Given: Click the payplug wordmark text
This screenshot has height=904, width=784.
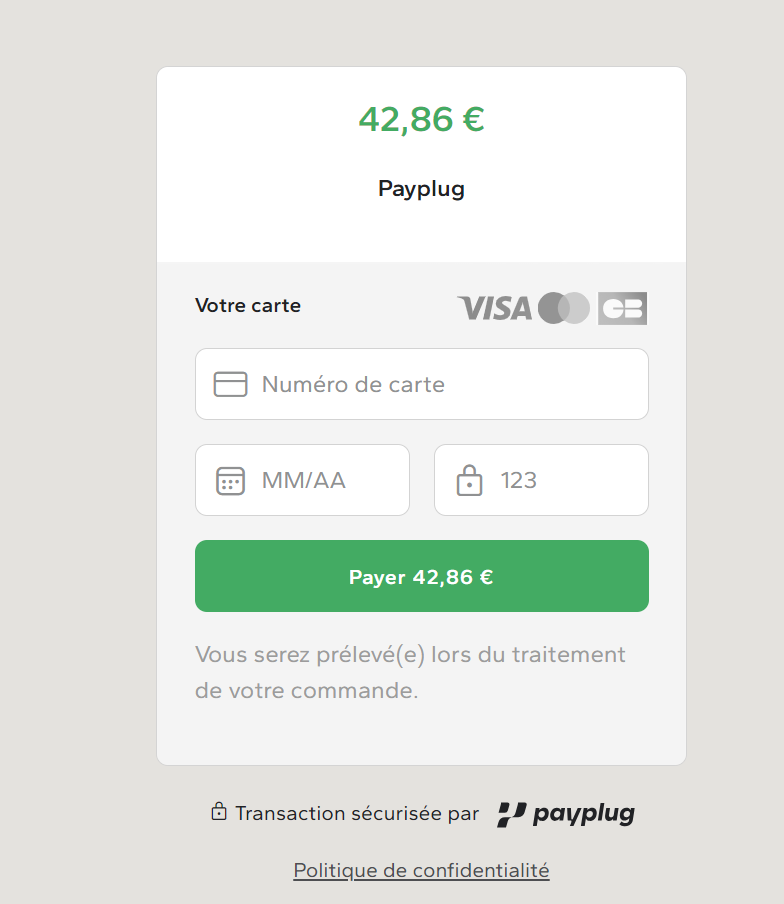Looking at the screenshot, I should 584,815.
